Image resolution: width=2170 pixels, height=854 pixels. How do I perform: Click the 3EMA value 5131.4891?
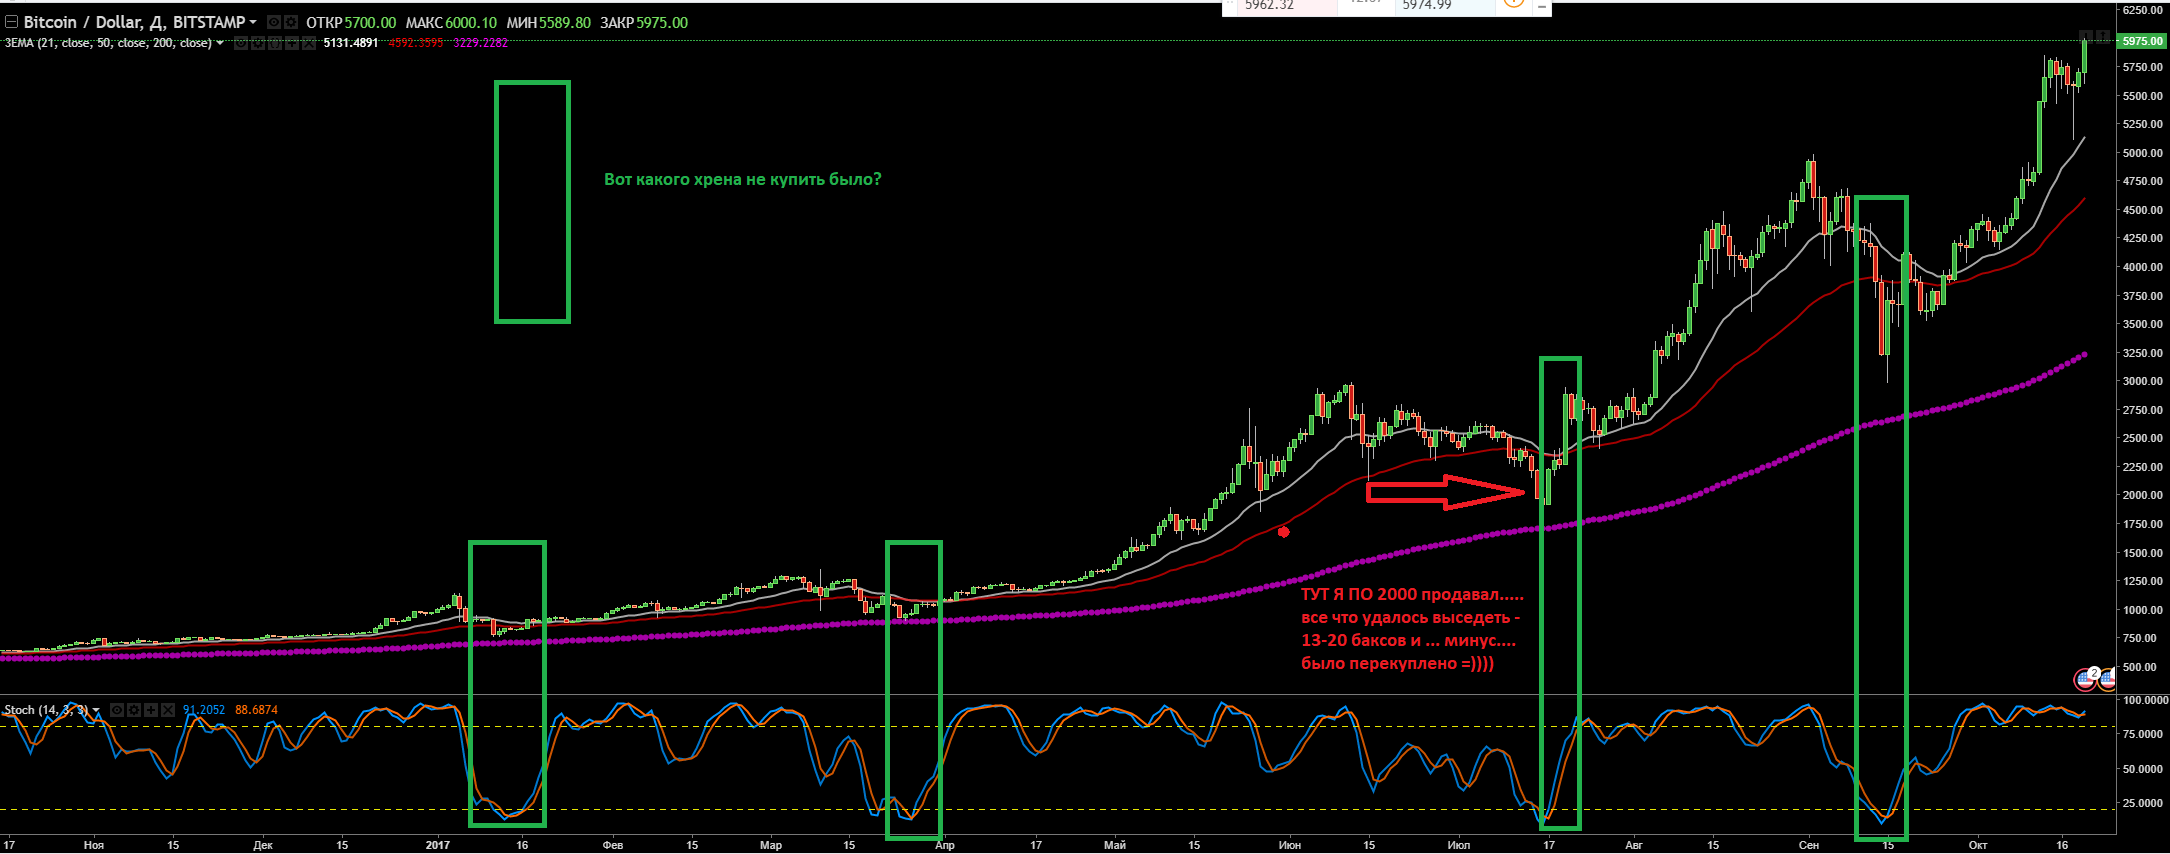pos(351,43)
